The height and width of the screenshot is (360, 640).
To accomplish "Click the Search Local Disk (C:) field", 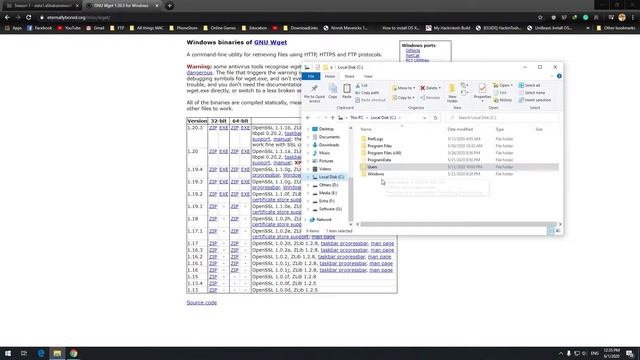I will [502, 118].
